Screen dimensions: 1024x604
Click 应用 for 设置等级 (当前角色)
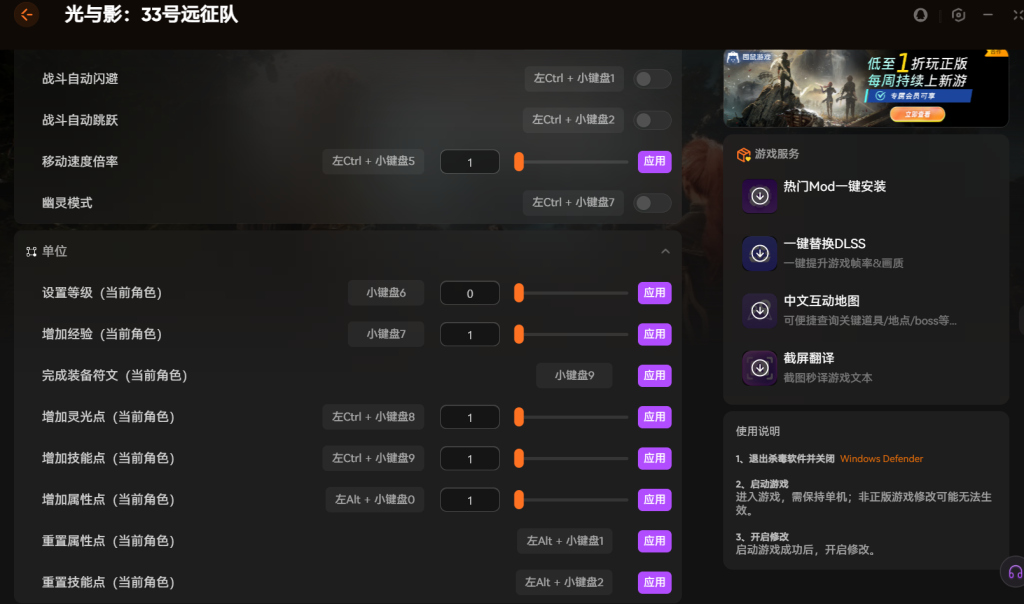(x=654, y=293)
